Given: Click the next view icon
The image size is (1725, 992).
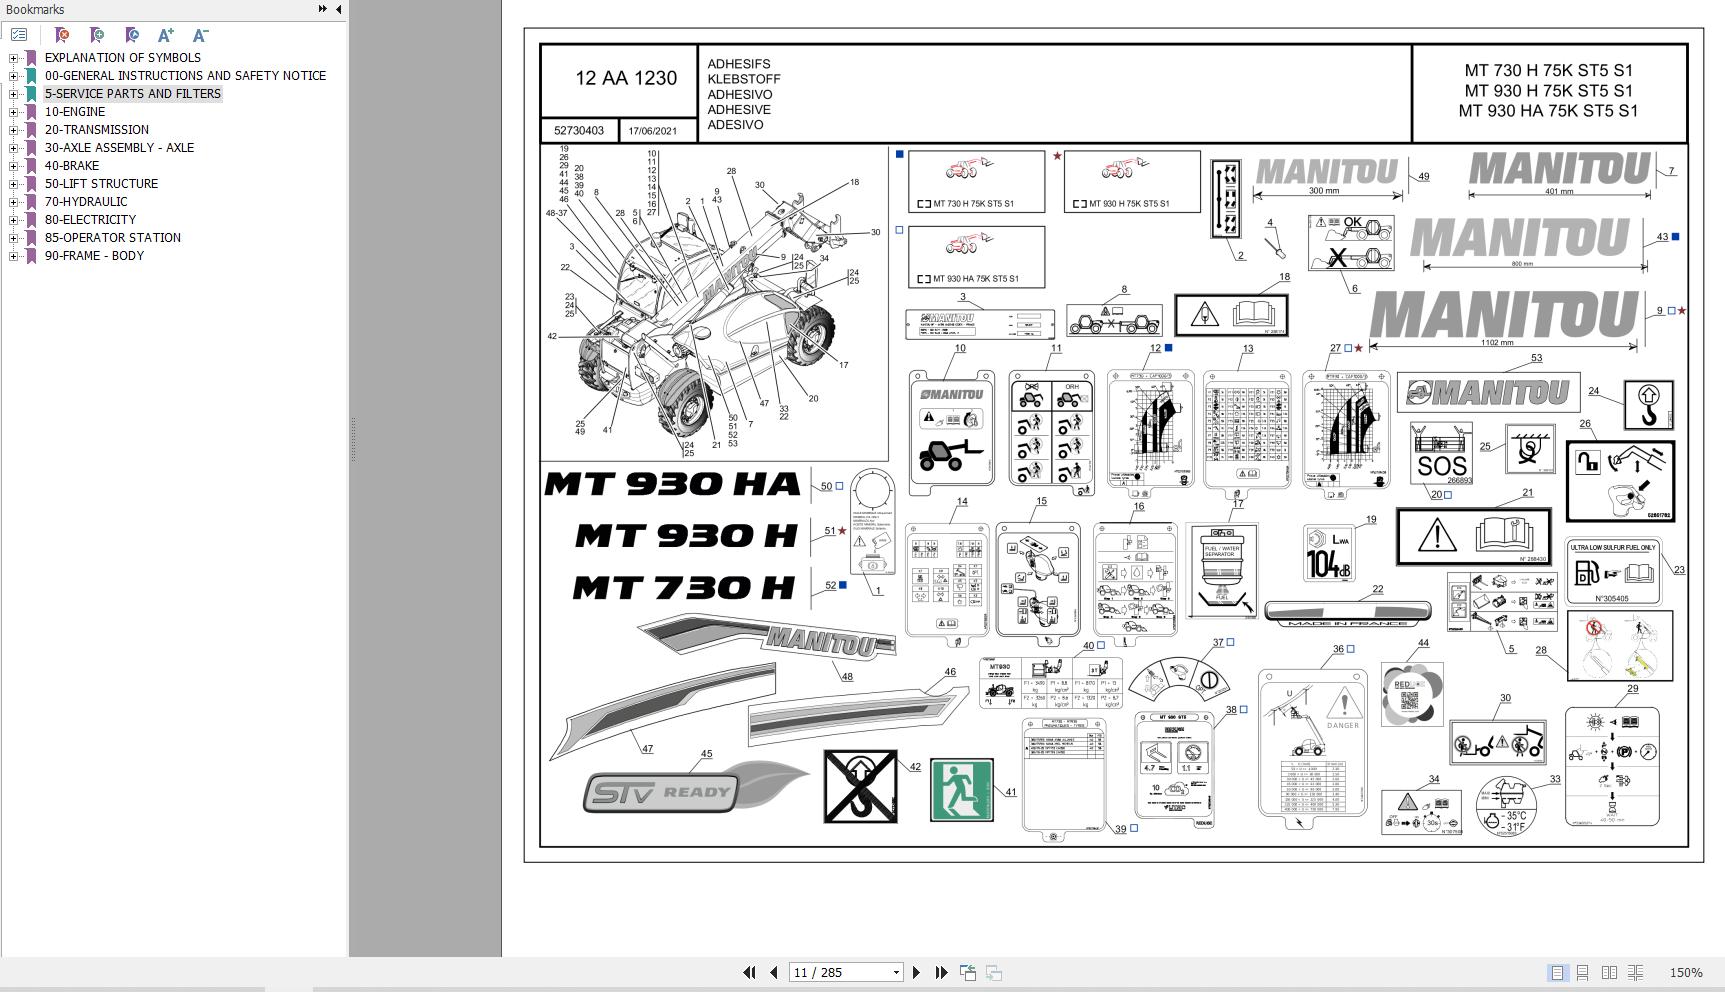Looking at the screenshot, I should tap(994, 972).
